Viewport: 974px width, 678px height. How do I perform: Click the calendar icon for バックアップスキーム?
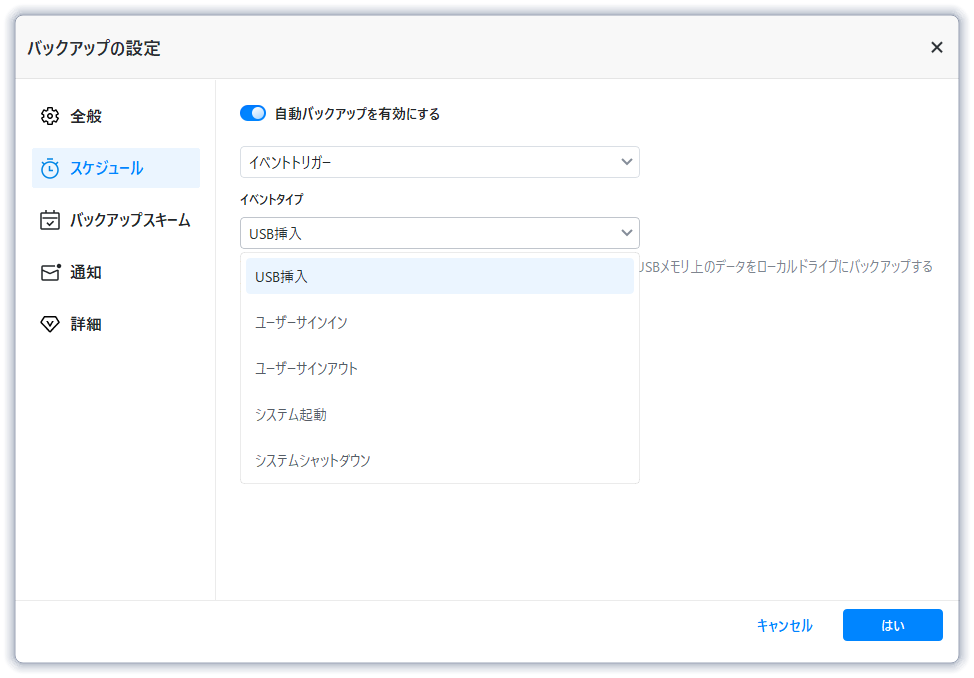pos(50,220)
